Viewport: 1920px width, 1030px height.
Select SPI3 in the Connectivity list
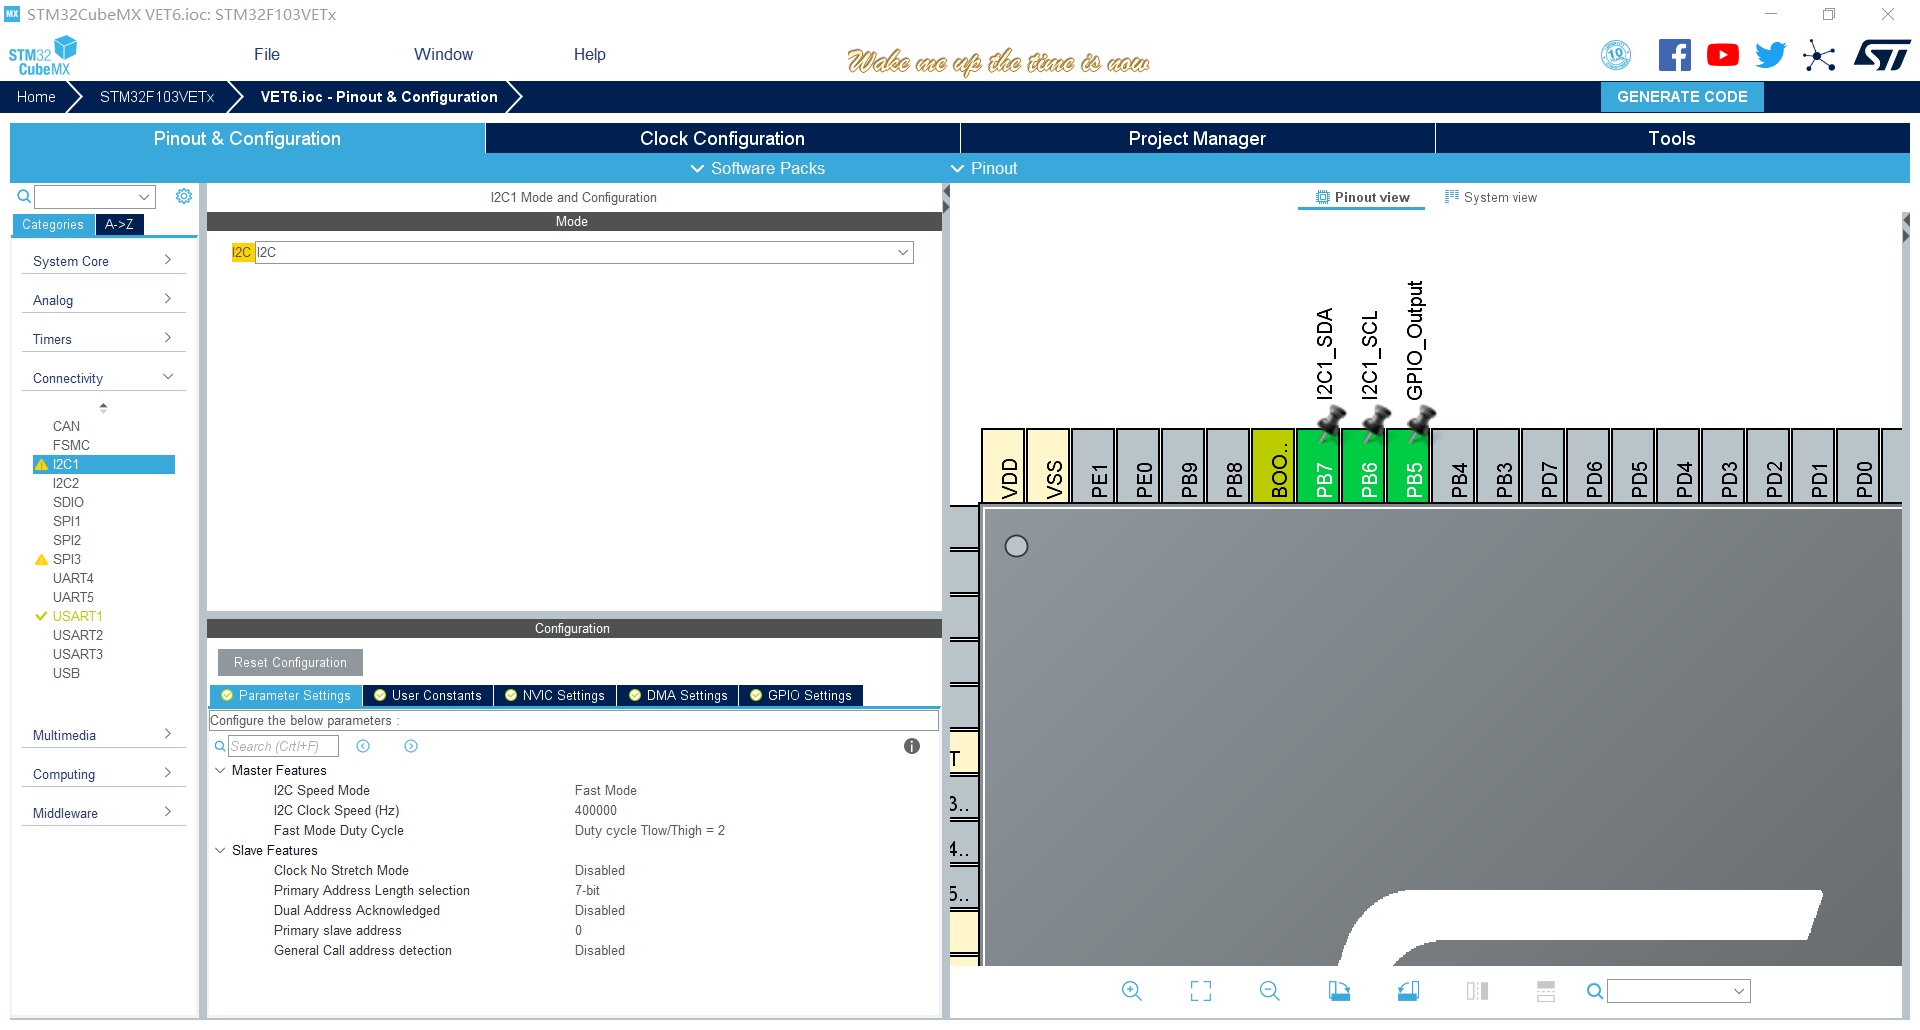[67, 559]
